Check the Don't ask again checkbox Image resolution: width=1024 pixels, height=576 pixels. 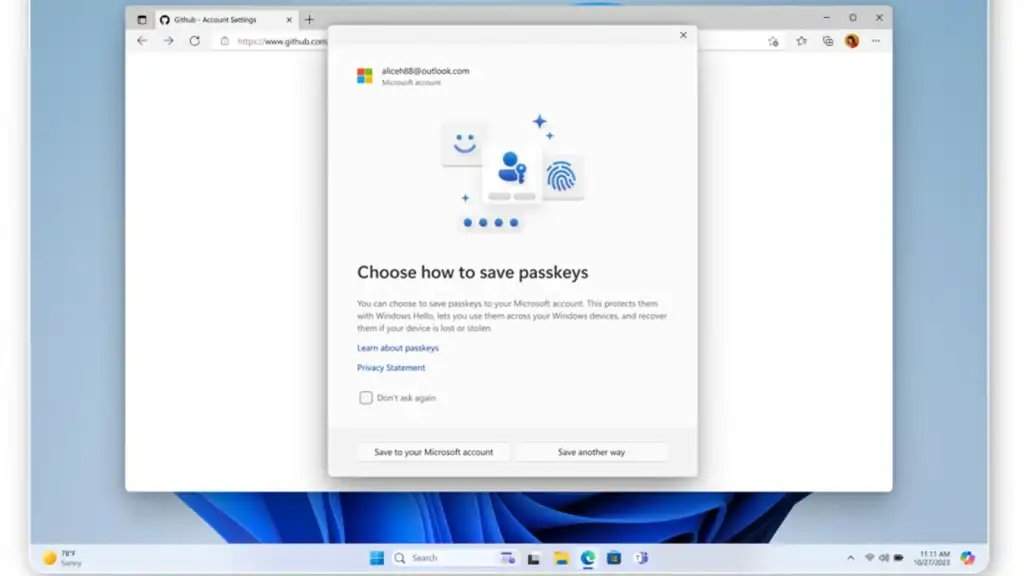366,398
